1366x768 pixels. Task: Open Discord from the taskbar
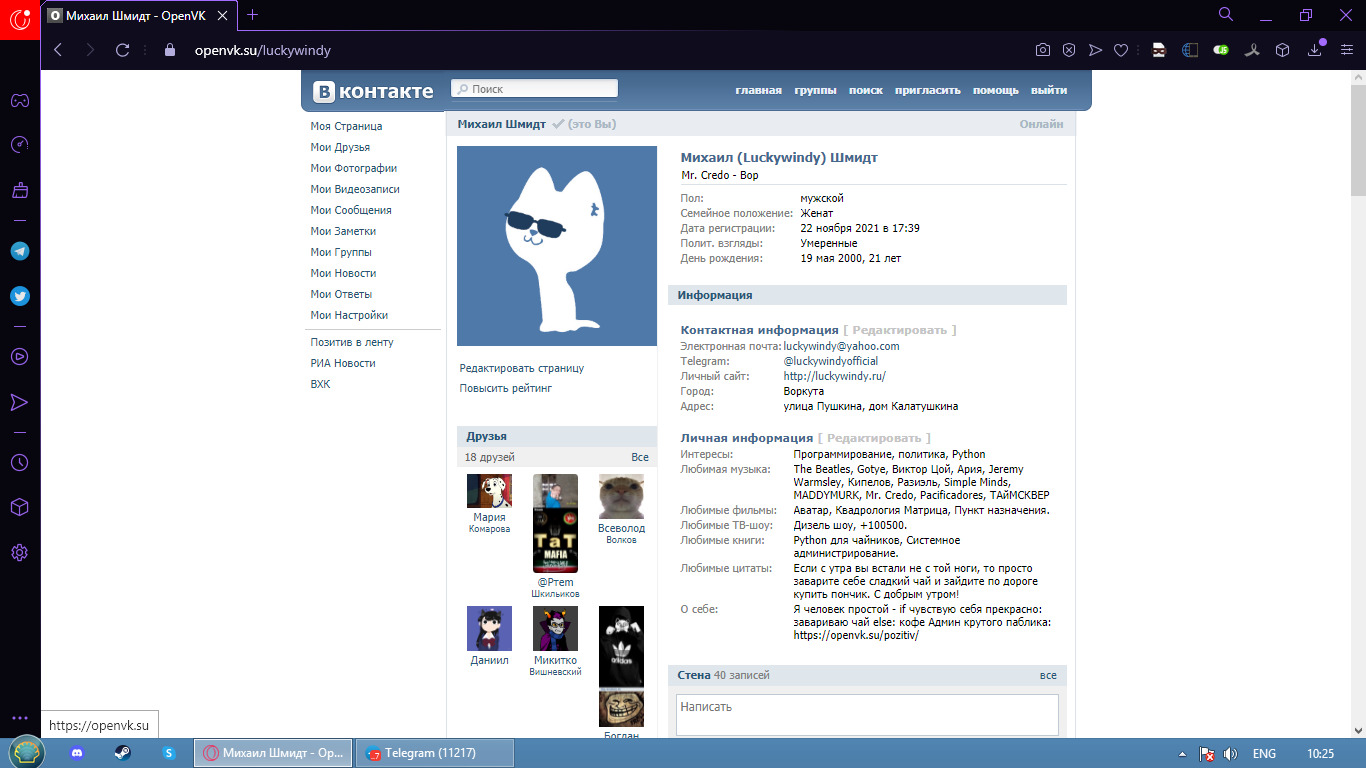click(78, 753)
